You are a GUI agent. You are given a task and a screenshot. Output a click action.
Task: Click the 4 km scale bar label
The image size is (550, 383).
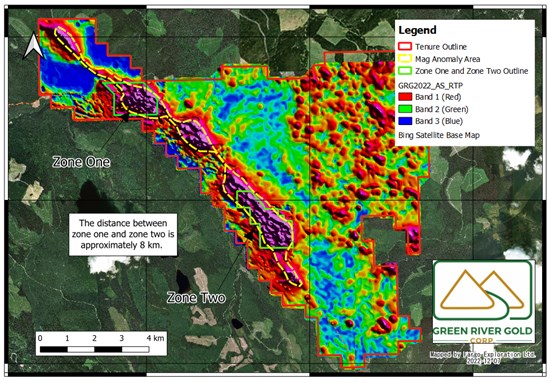tap(155, 338)
